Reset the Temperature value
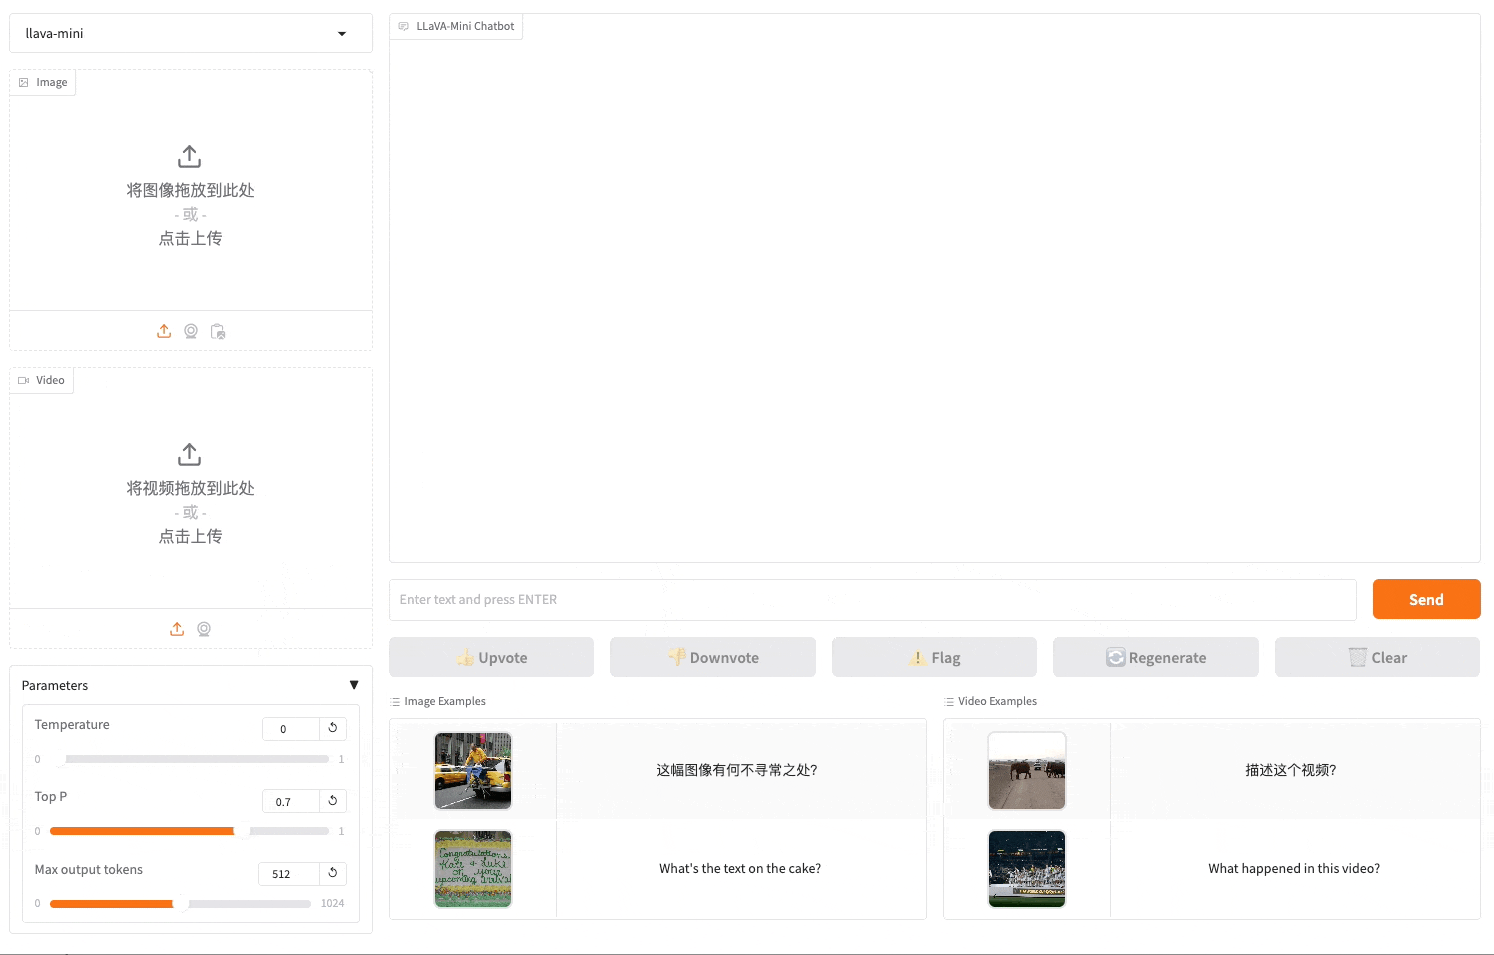This screenshot has height=955, width=1494. click(x=333, y=728)
